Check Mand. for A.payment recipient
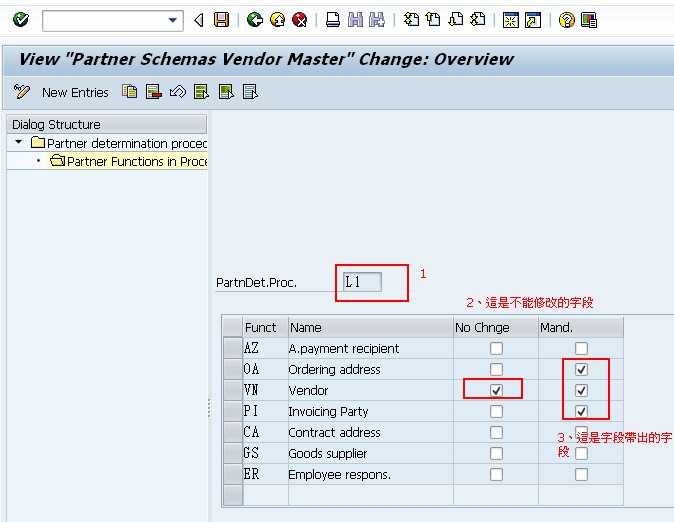674x522 pixels. click(x=581, y=348)
